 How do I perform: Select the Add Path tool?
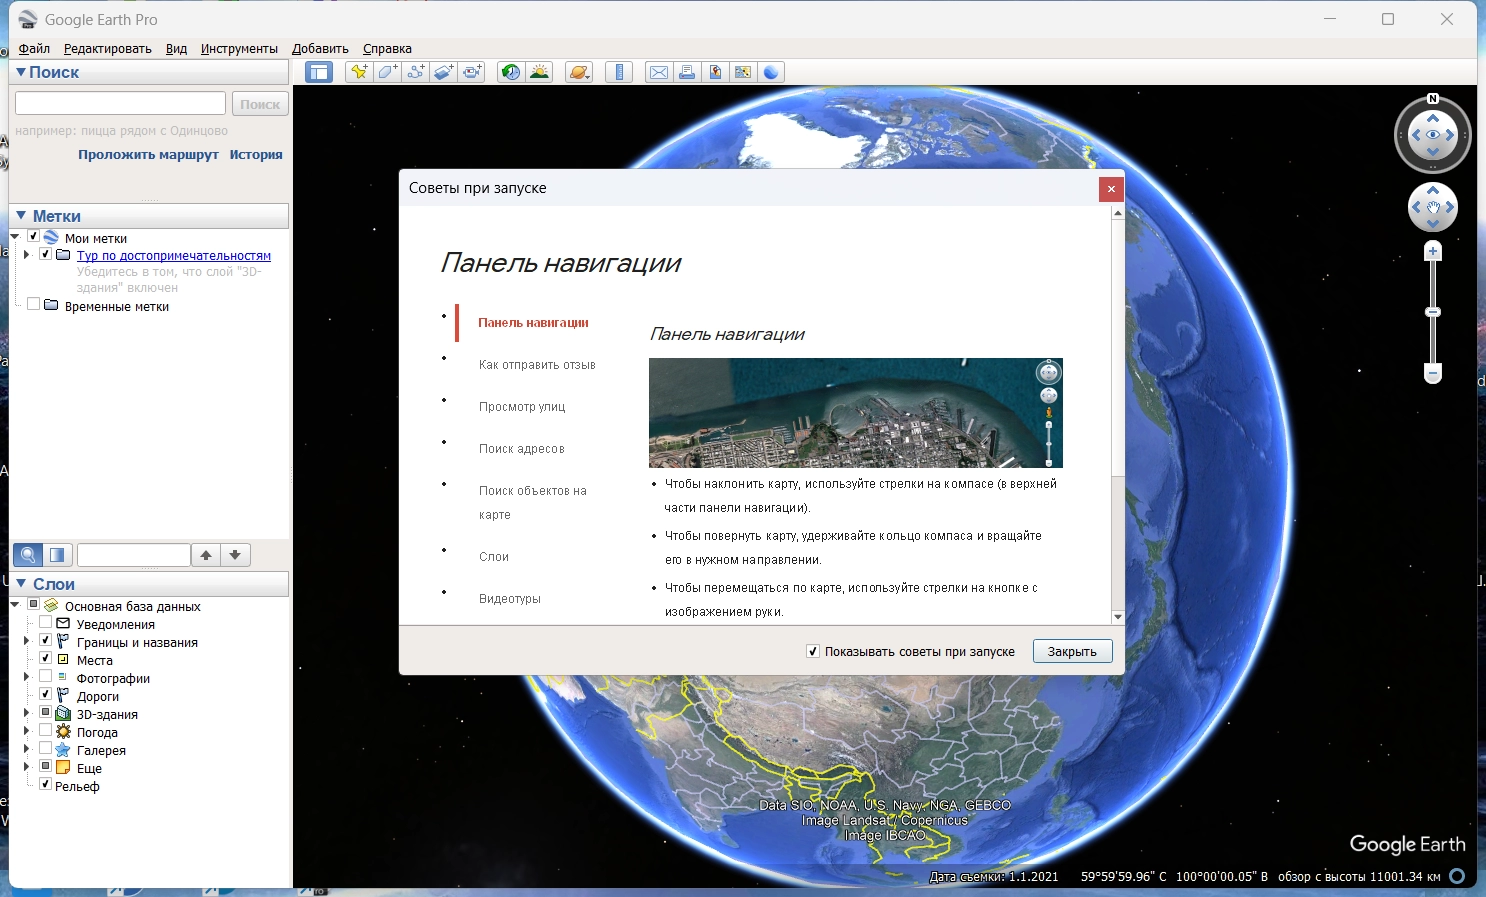[x=415, y=72]
